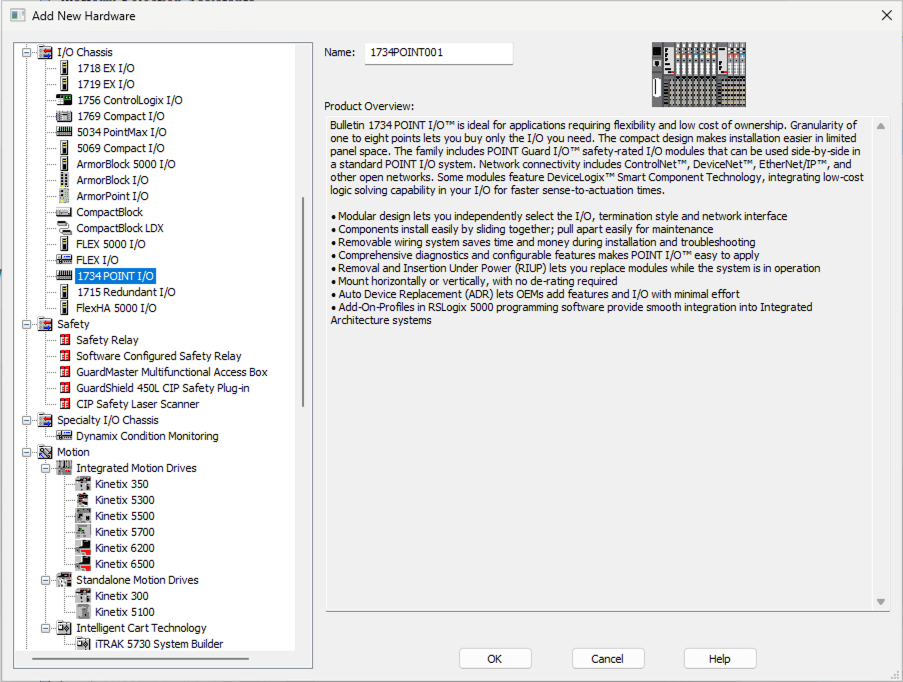Click the hardware tree vertical scrollbar

[303, 300]
